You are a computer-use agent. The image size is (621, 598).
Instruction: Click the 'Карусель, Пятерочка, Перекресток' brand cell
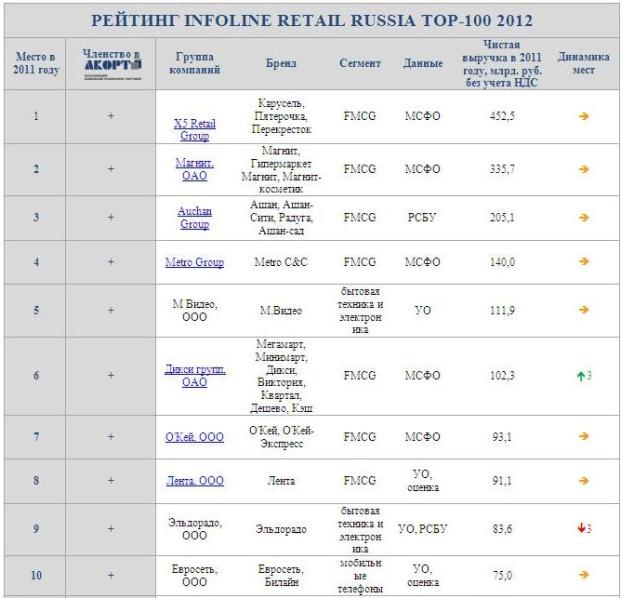click(x=281, y=116)
